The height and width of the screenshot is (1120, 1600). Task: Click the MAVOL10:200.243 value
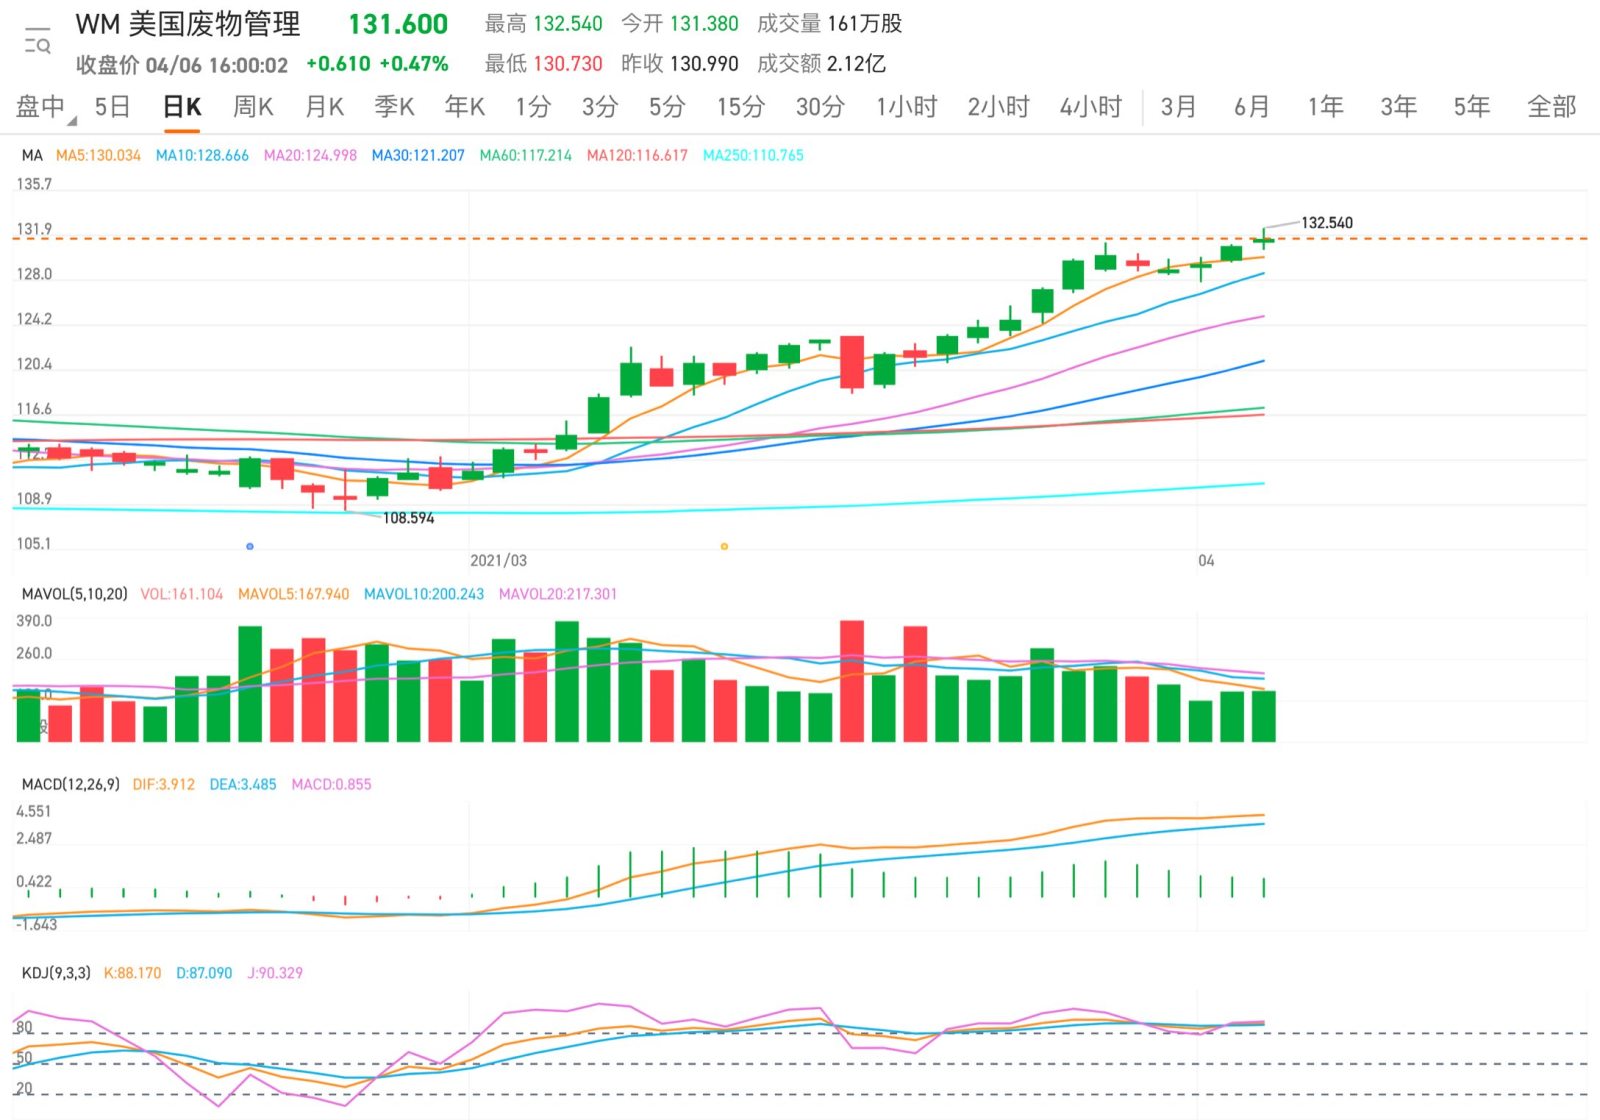click(x=424, y=594)
